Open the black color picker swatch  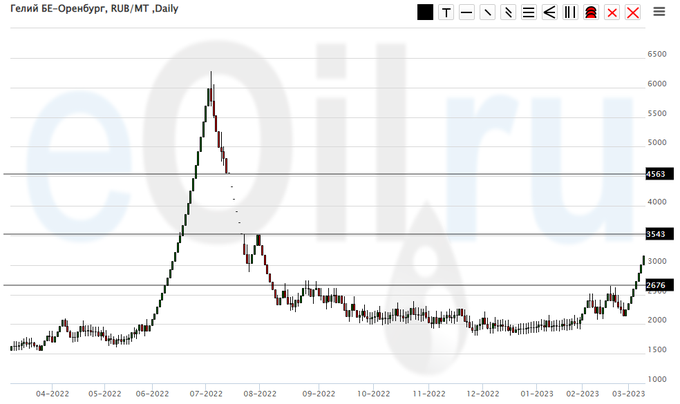click(425, 13)
